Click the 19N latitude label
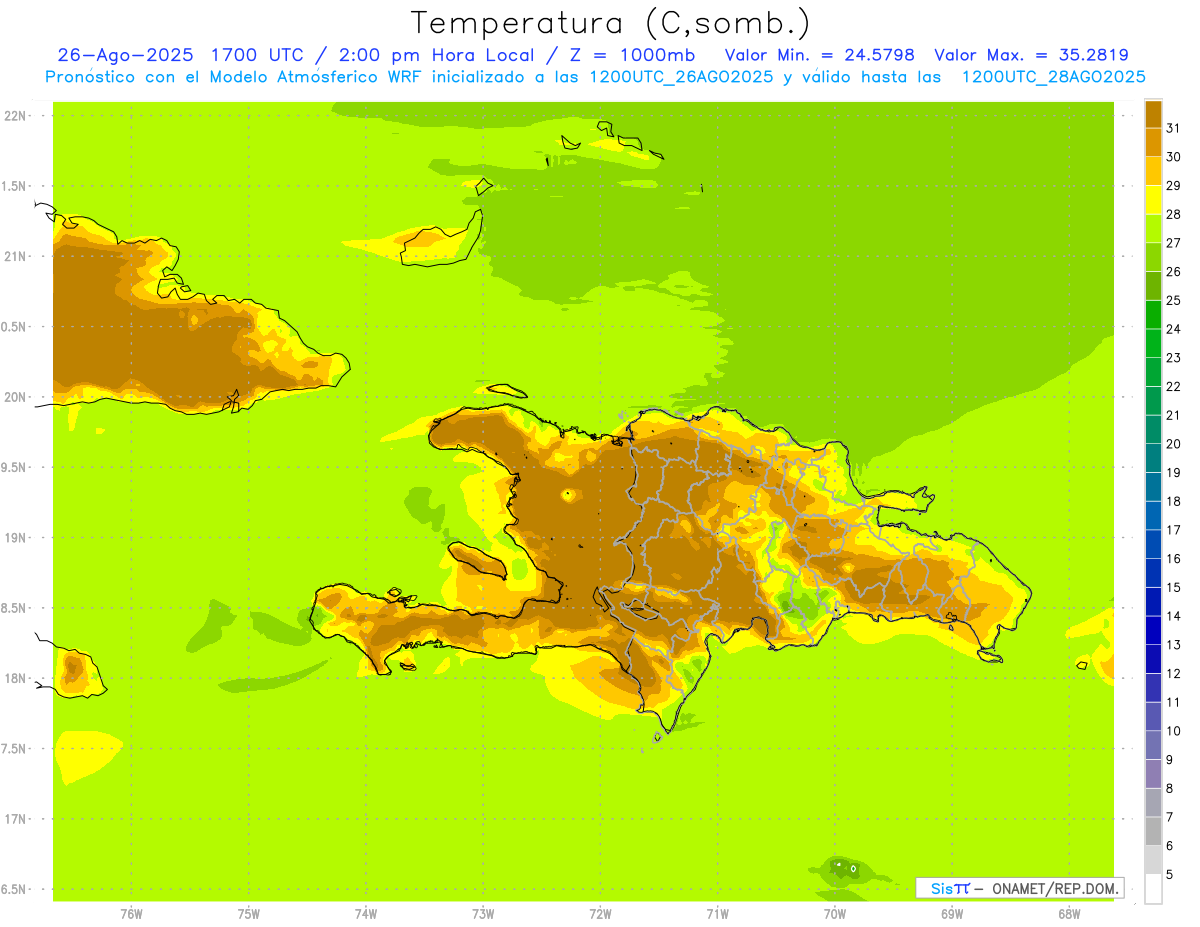This screenshot has width=1200, height=927. point(15,538)
